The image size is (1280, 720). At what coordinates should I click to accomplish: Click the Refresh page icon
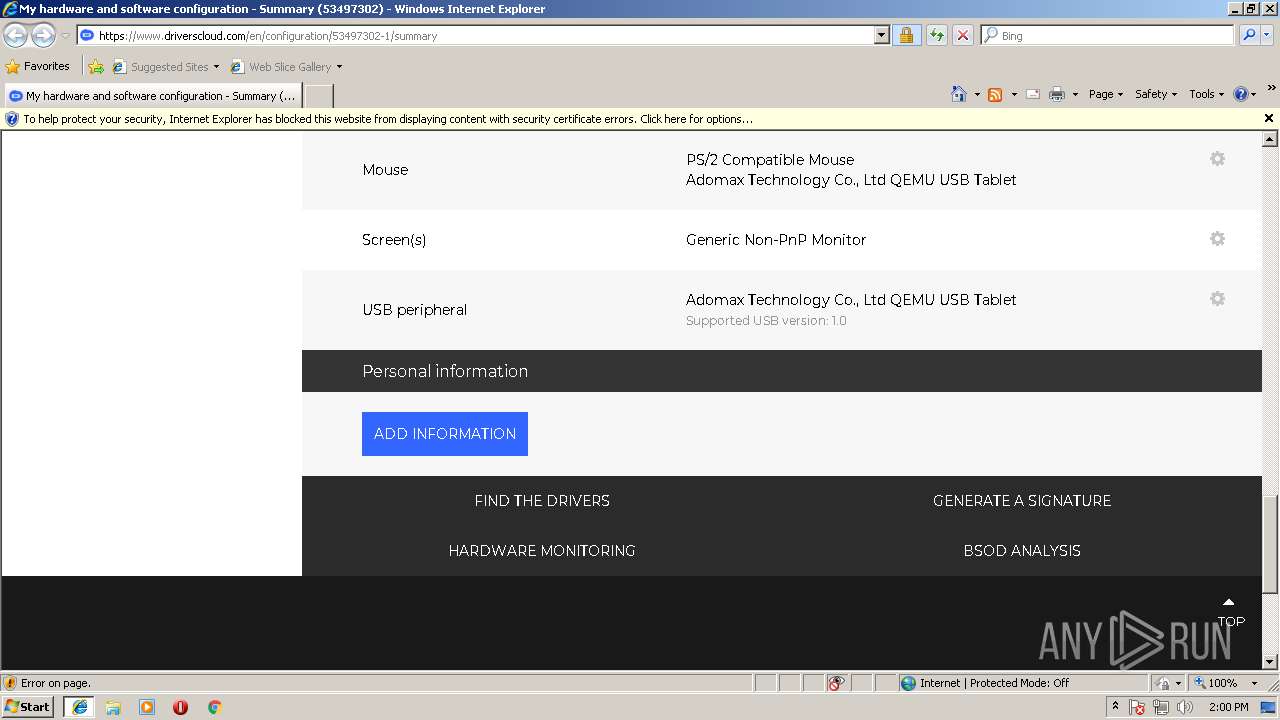tap(936, 35)
